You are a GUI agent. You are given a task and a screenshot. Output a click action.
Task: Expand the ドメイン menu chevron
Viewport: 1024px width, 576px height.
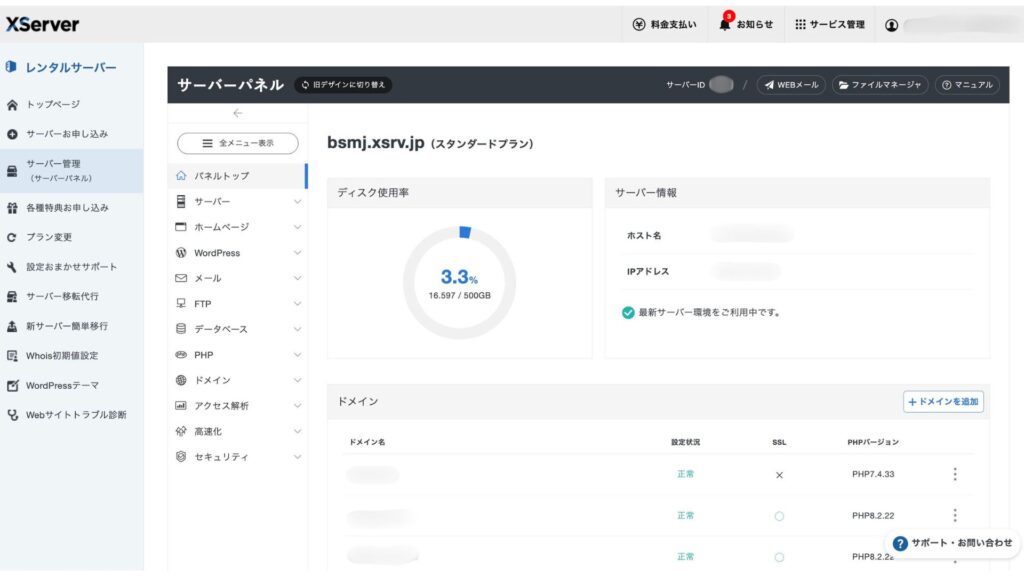point(297,380)
